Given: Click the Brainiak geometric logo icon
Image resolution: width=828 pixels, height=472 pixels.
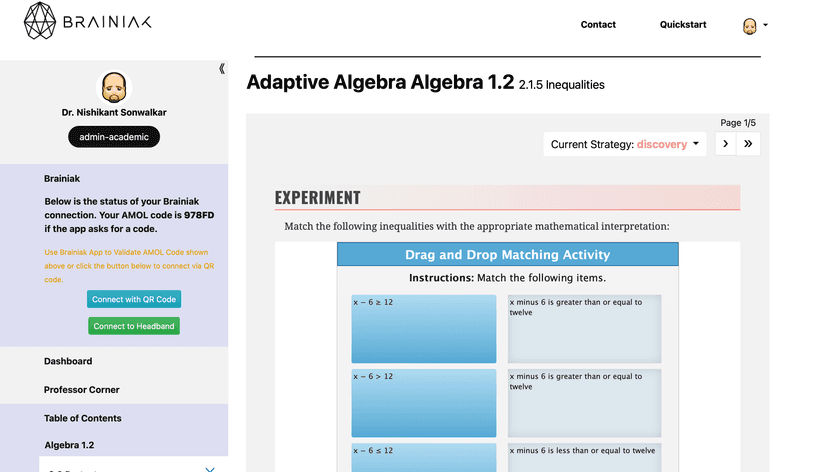Looking at the screenshot, I should (x=40, y=21).
